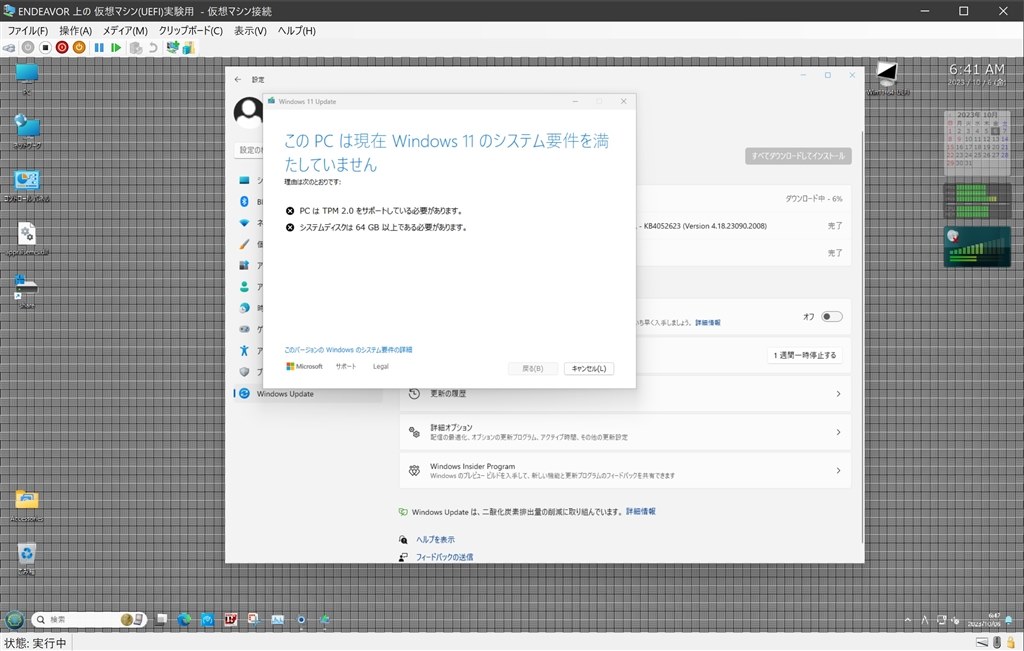The image size is (1024, 651).
Task: Click the notification bell in system tray
Action: (x=1009, y=620)
